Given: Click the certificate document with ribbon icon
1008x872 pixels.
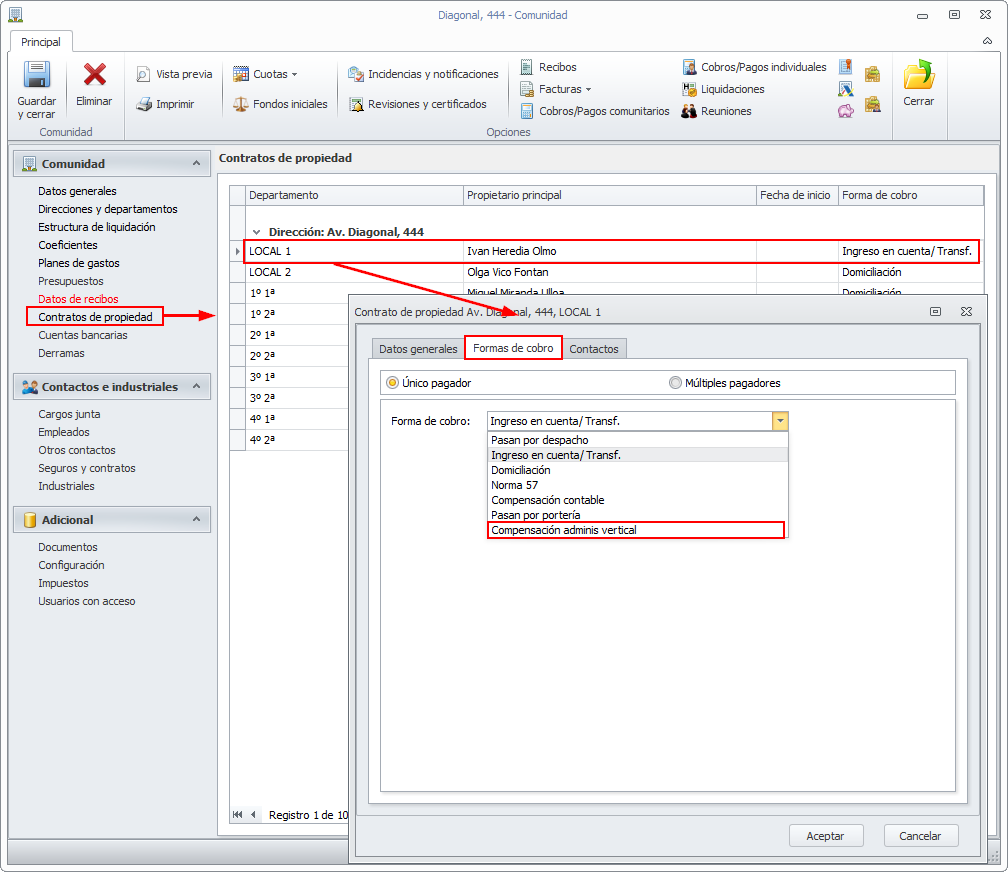Looking at the screenshot, I should tap(845, 67).
